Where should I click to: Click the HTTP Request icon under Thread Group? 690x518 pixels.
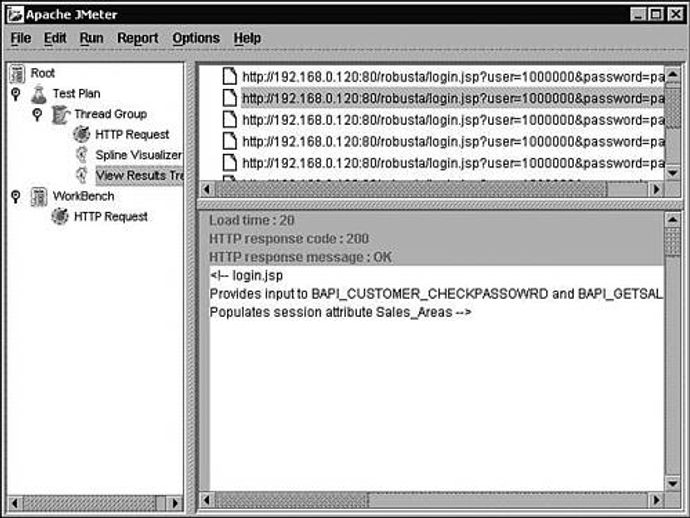tap(81, 134)
